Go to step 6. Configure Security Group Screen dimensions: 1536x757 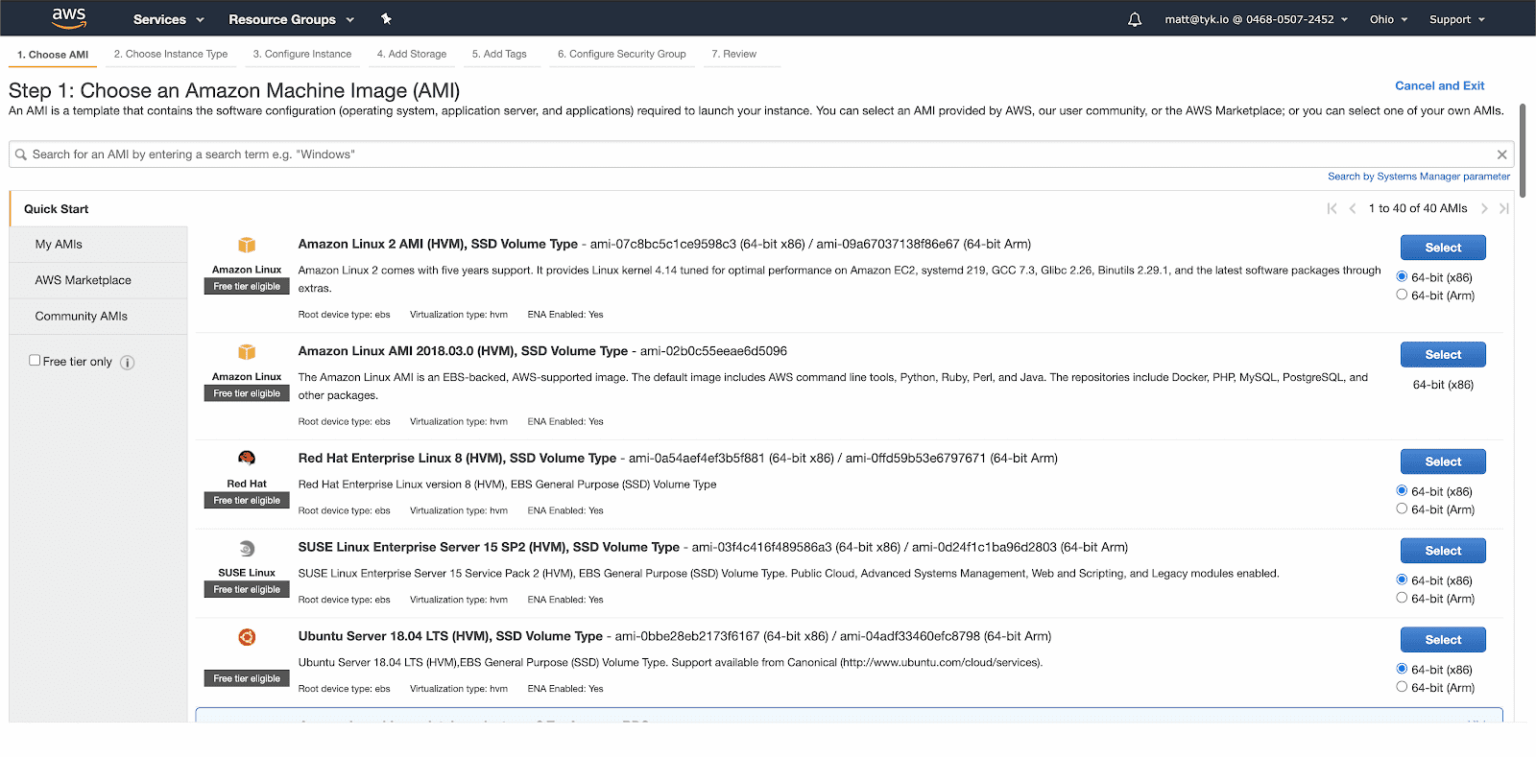tap(622, 54)
